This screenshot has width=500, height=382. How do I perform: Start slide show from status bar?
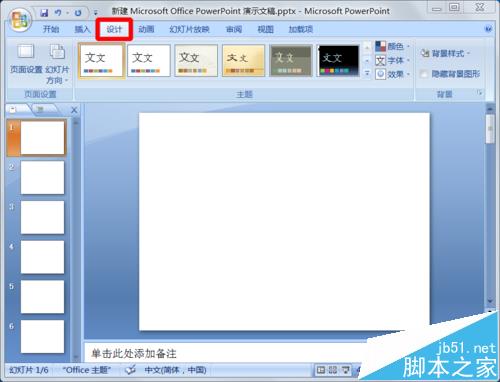click(346, 370)
